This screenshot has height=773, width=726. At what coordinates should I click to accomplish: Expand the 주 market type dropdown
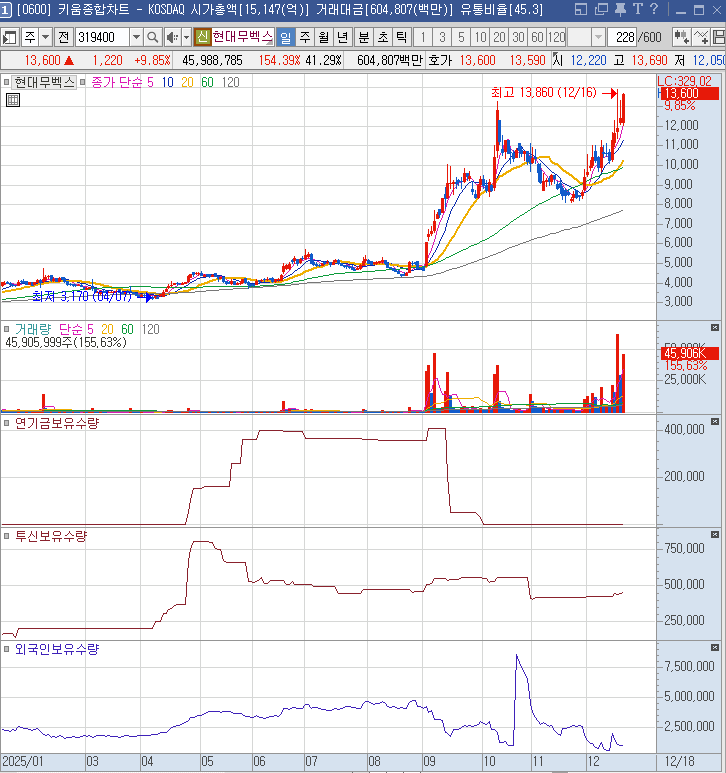[46, 37]
